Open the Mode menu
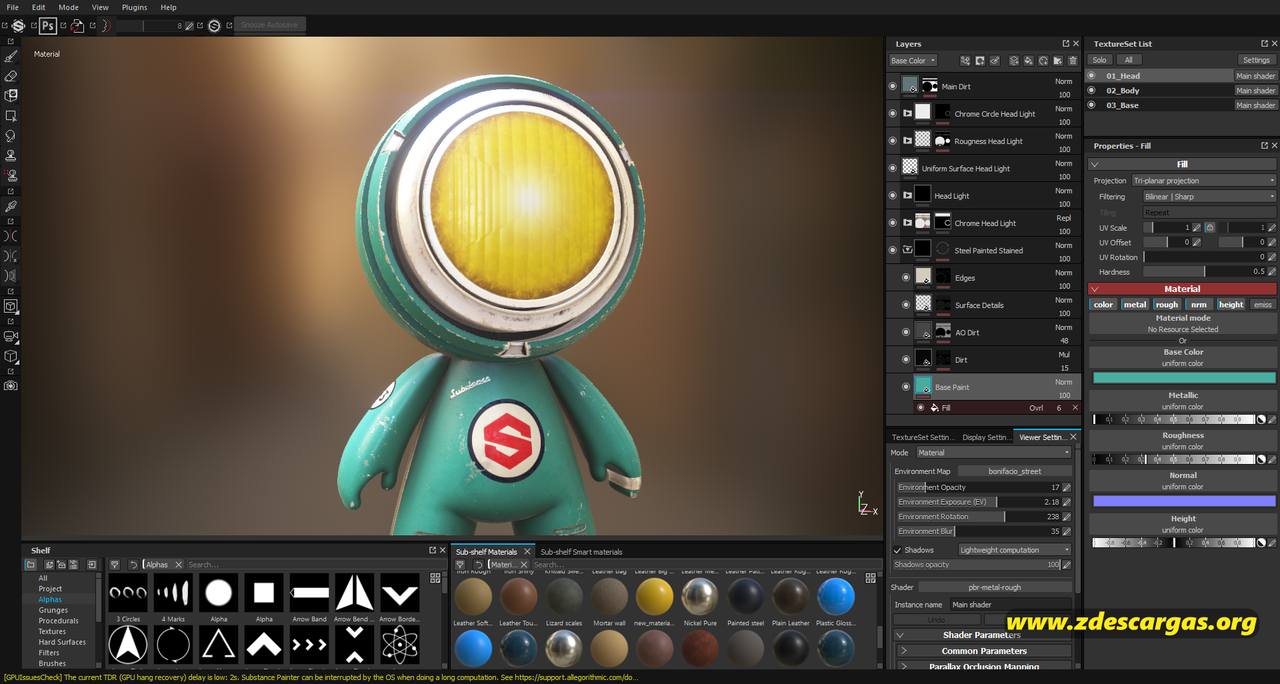This screenshot has height=684, width=1280. (68, 7)
